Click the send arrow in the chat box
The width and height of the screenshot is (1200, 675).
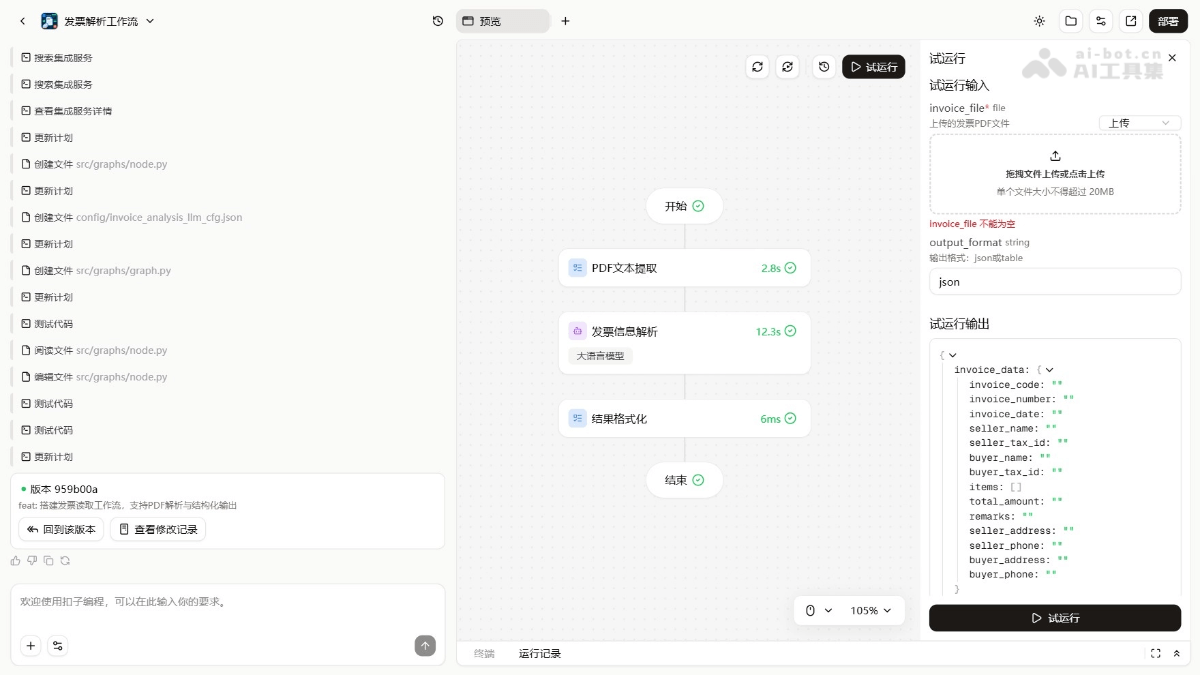point(425,646)
